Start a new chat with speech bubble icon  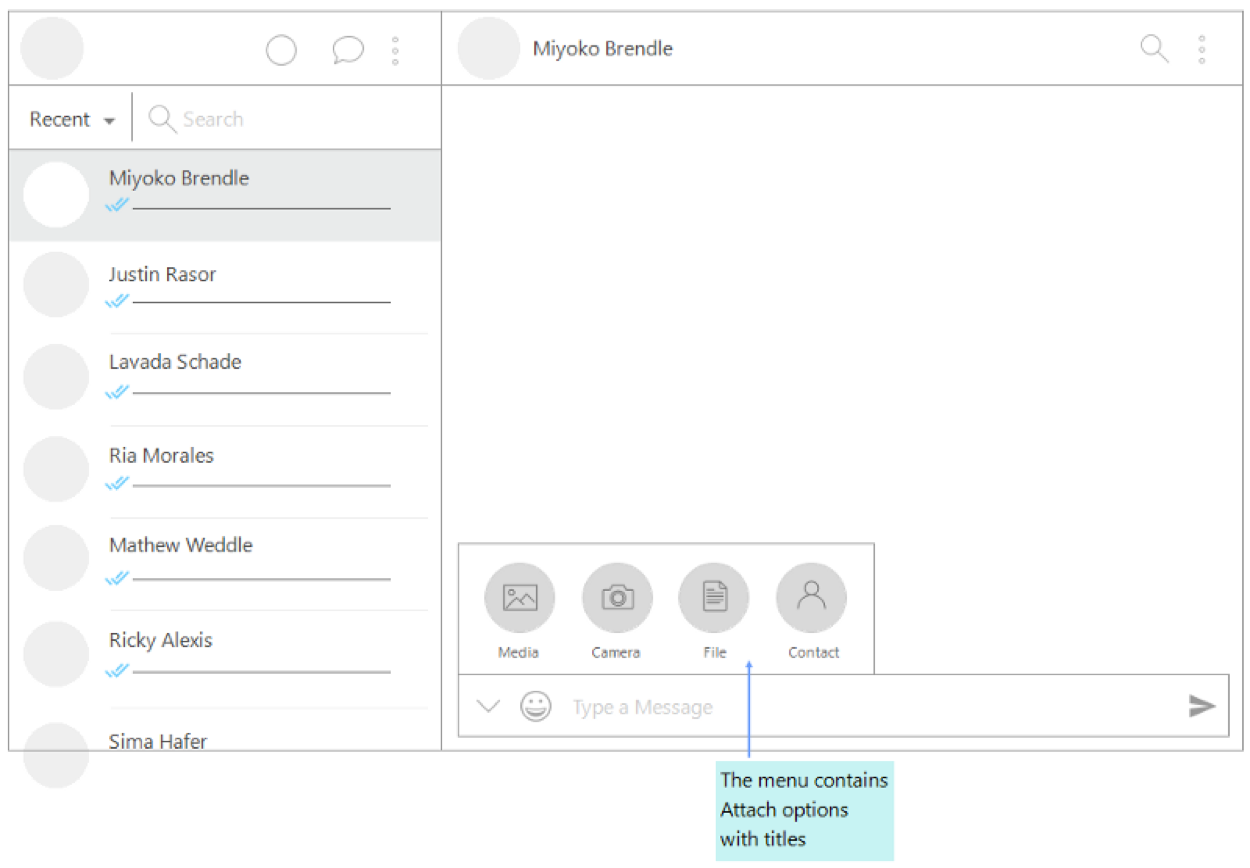click(347, 50)
